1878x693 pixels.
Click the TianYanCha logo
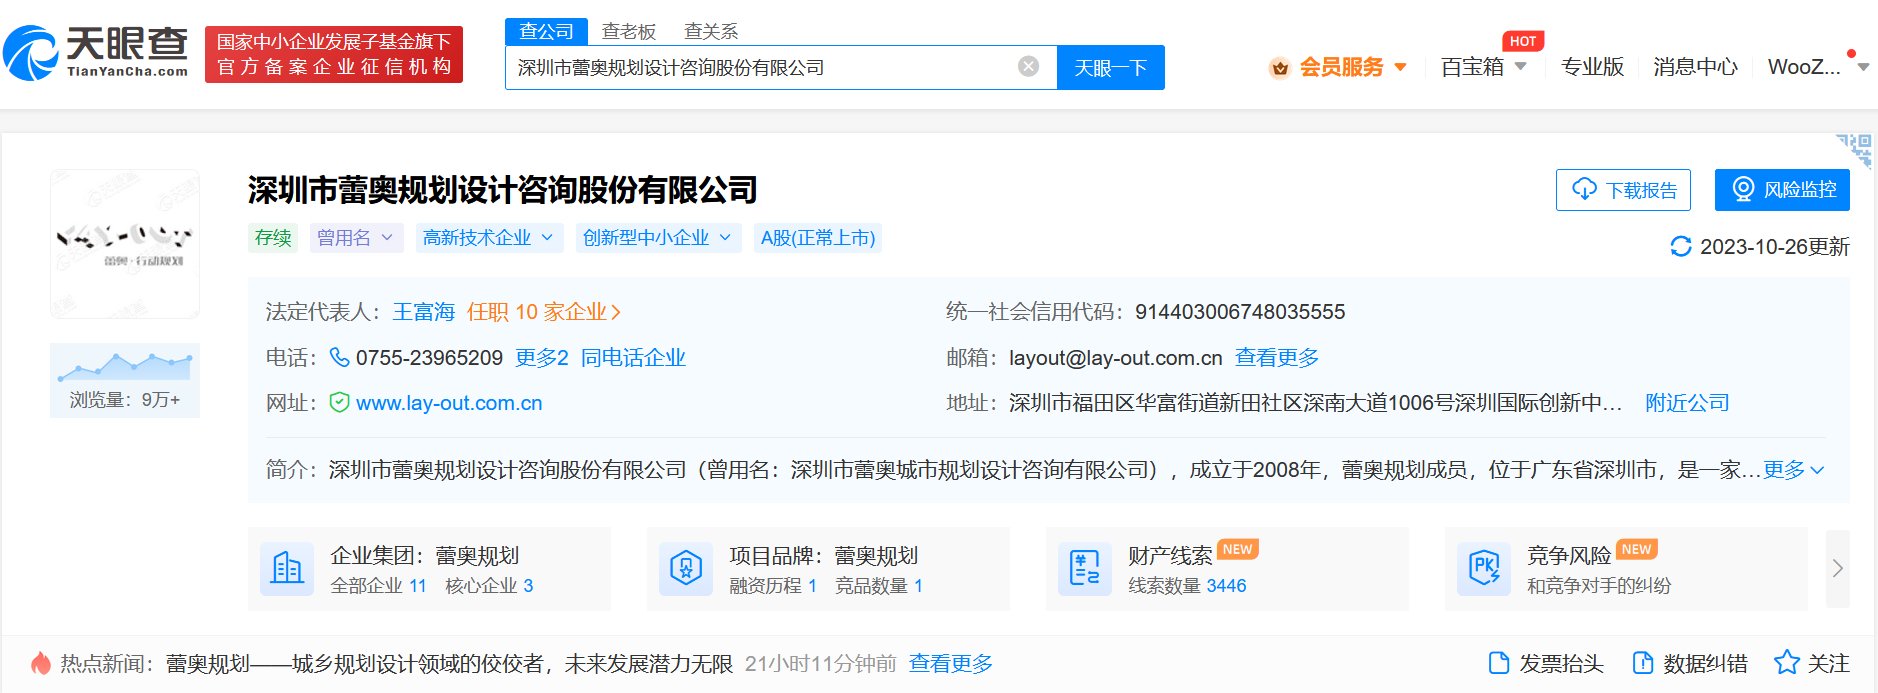pyautogui.click(x=96, y=53)
